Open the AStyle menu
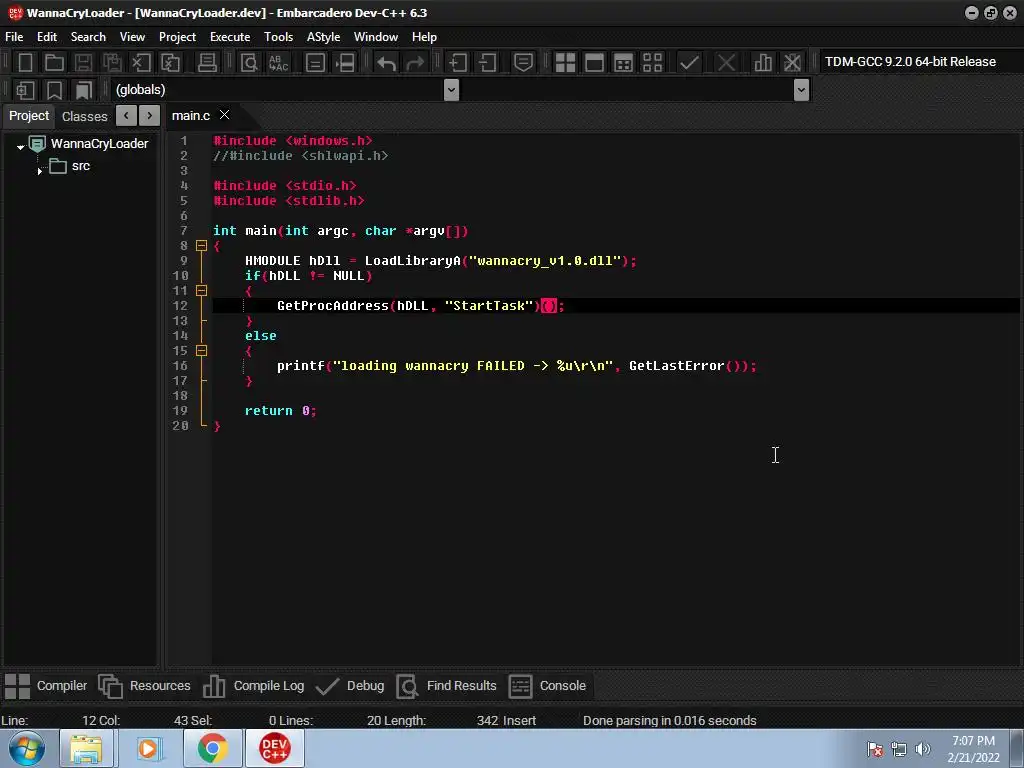Screen dimensions: 1024x768 (323, 37)
